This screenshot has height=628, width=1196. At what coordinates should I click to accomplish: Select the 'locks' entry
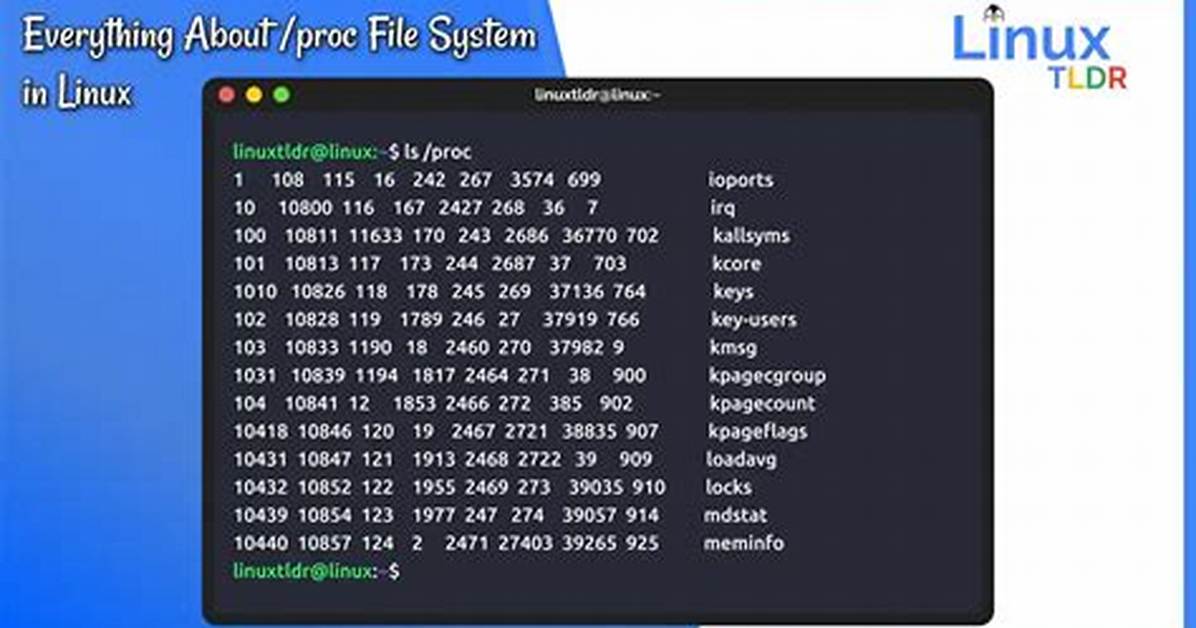click(x=728, y=487)
